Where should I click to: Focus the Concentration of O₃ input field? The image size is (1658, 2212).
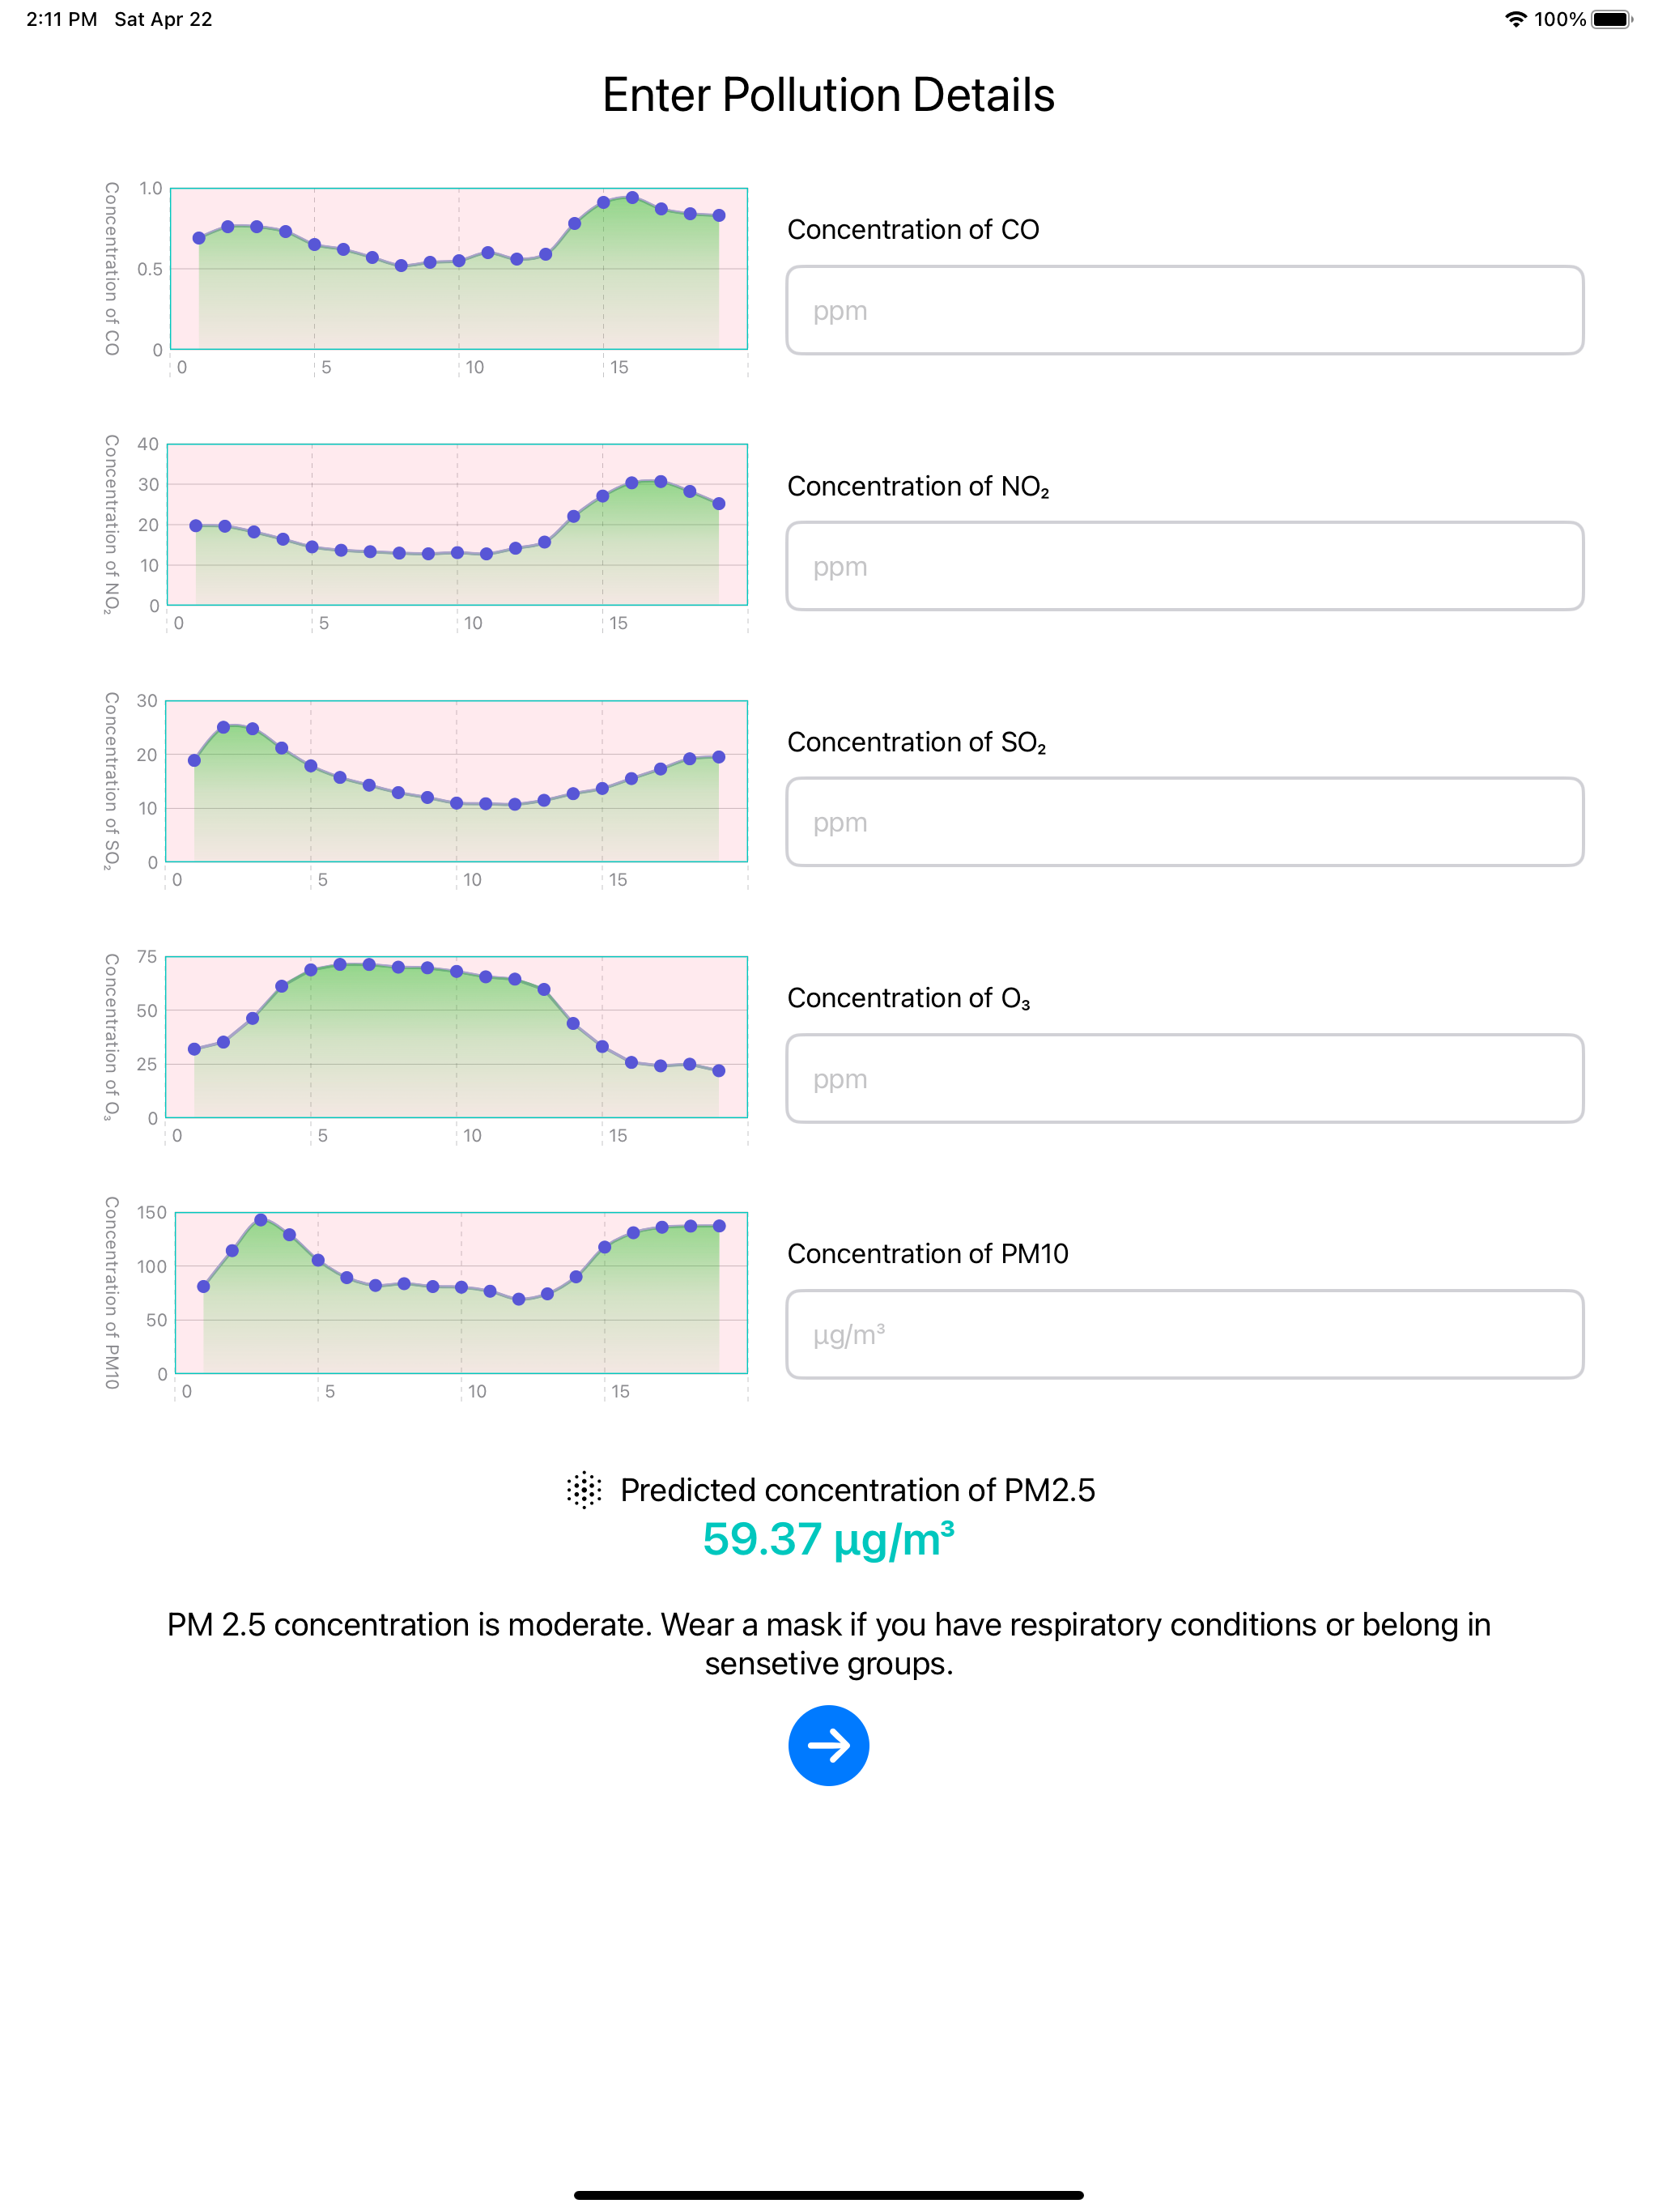[1184, 1078]
